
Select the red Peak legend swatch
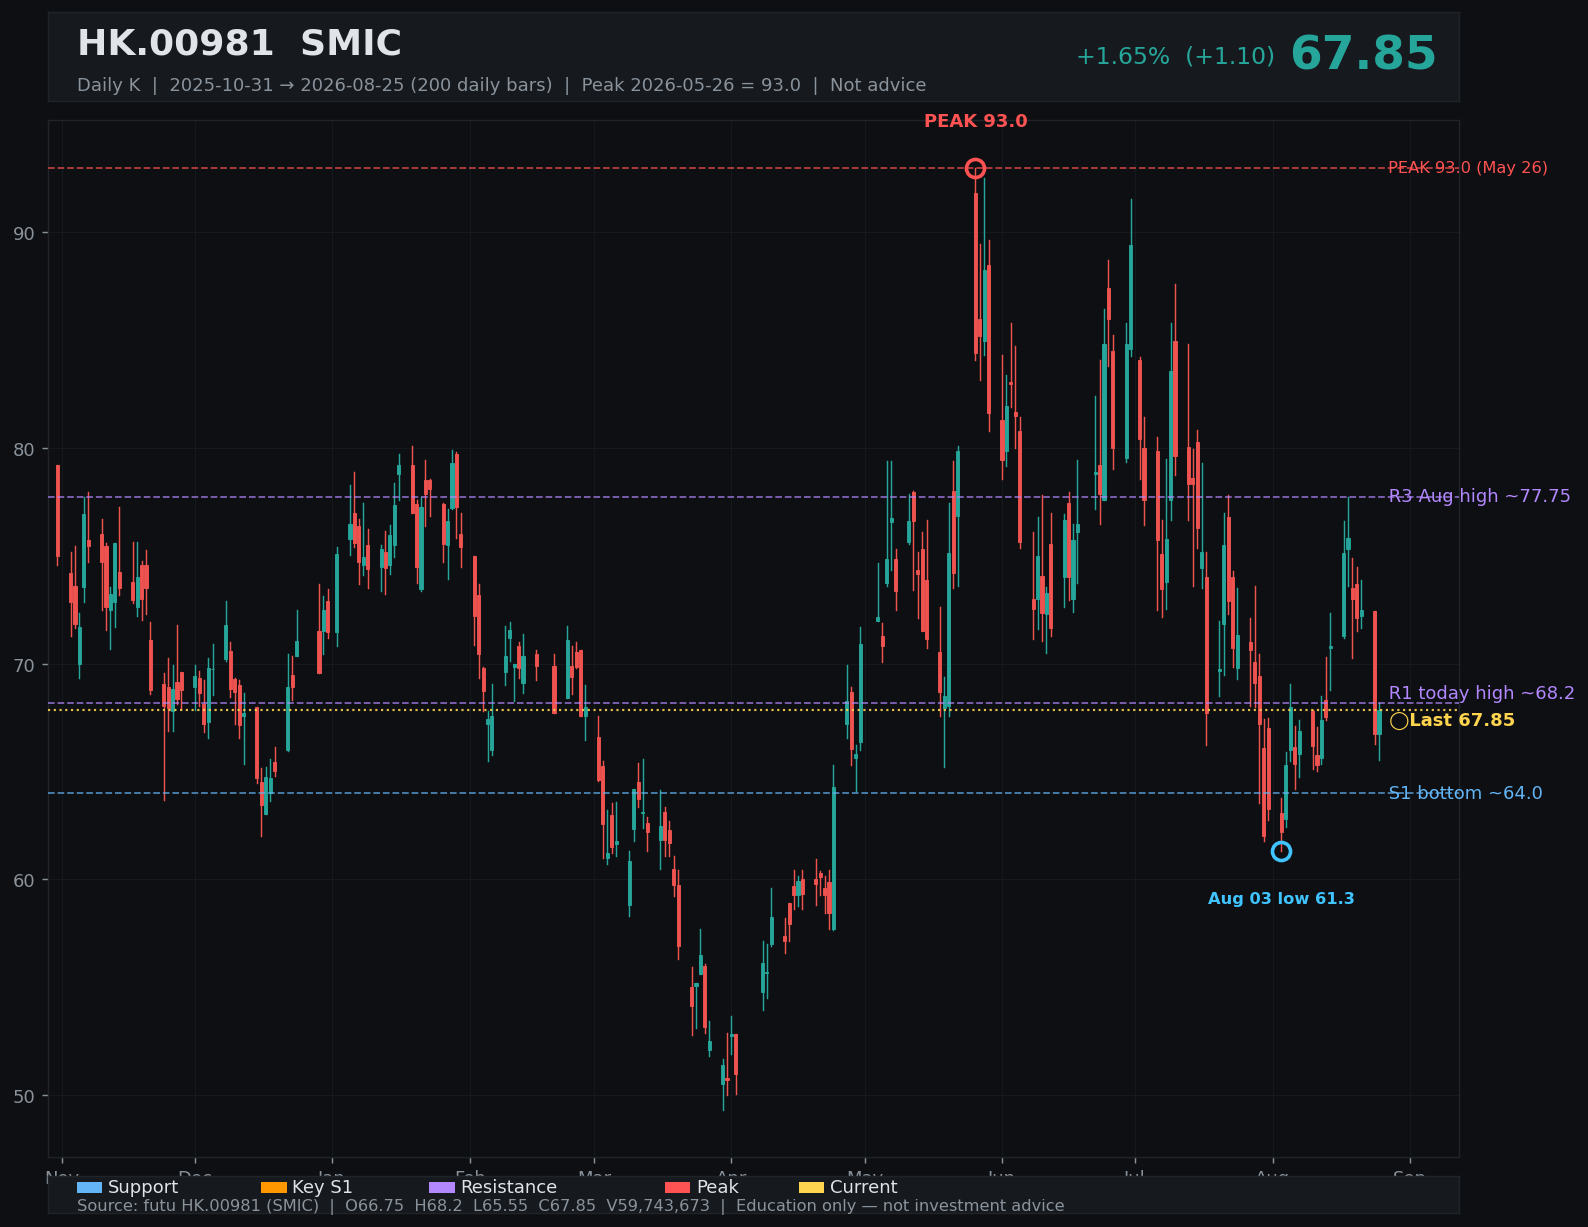coord(677,1187)
